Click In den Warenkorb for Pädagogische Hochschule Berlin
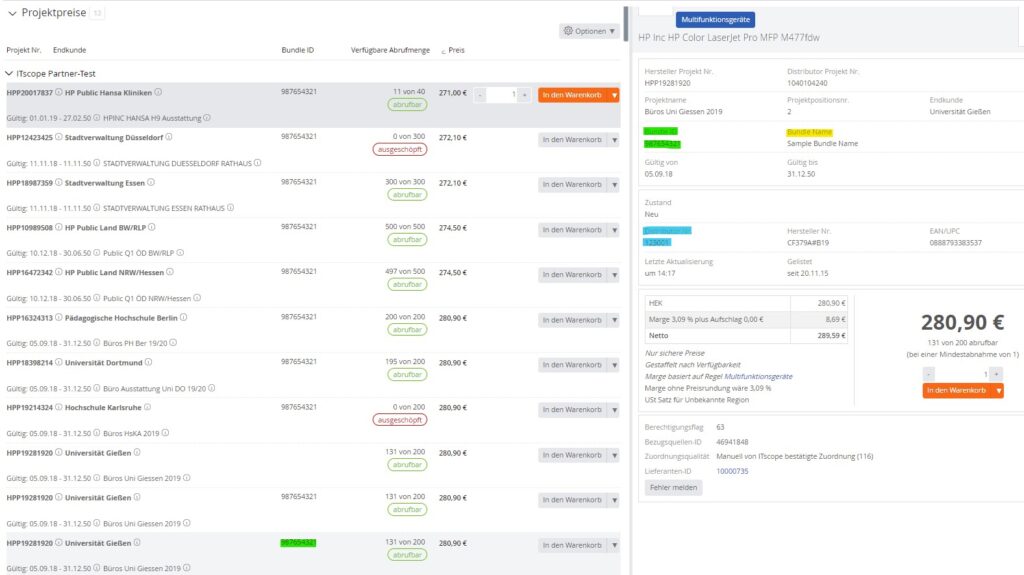The image size is (1024, 575). coord(573,320)
